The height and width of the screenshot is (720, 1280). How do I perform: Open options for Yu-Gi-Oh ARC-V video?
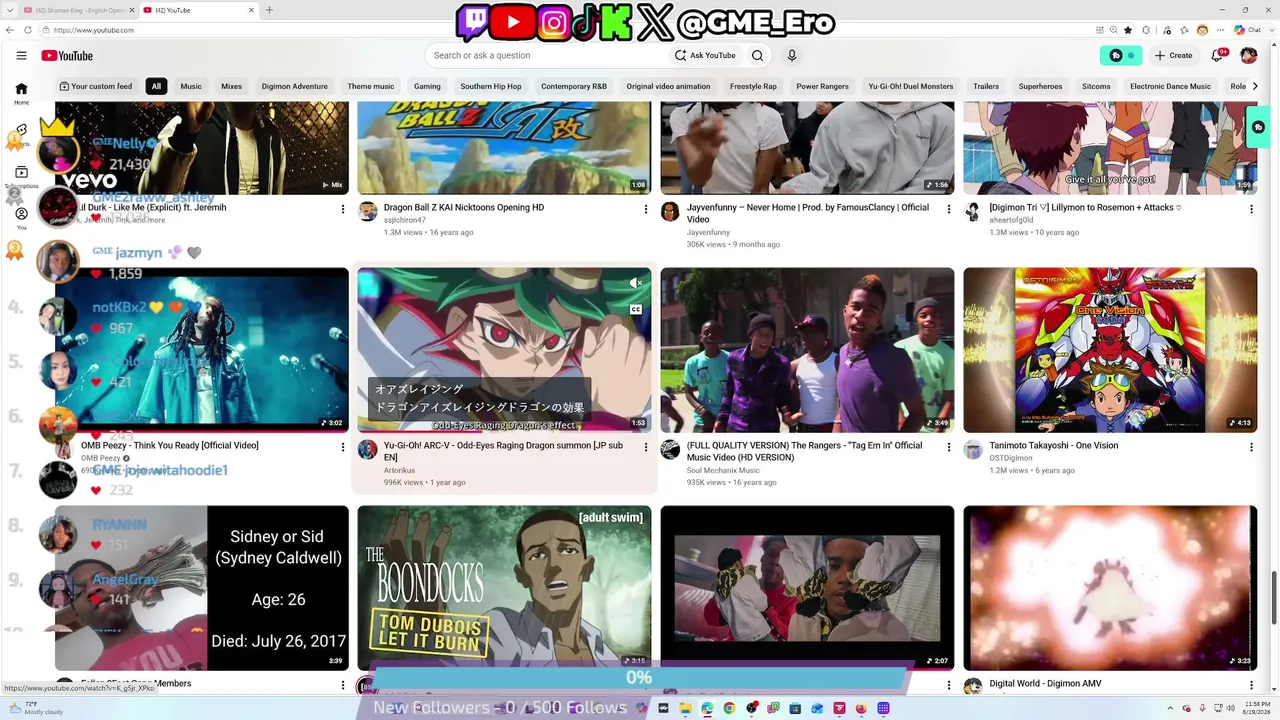(645, 447)
